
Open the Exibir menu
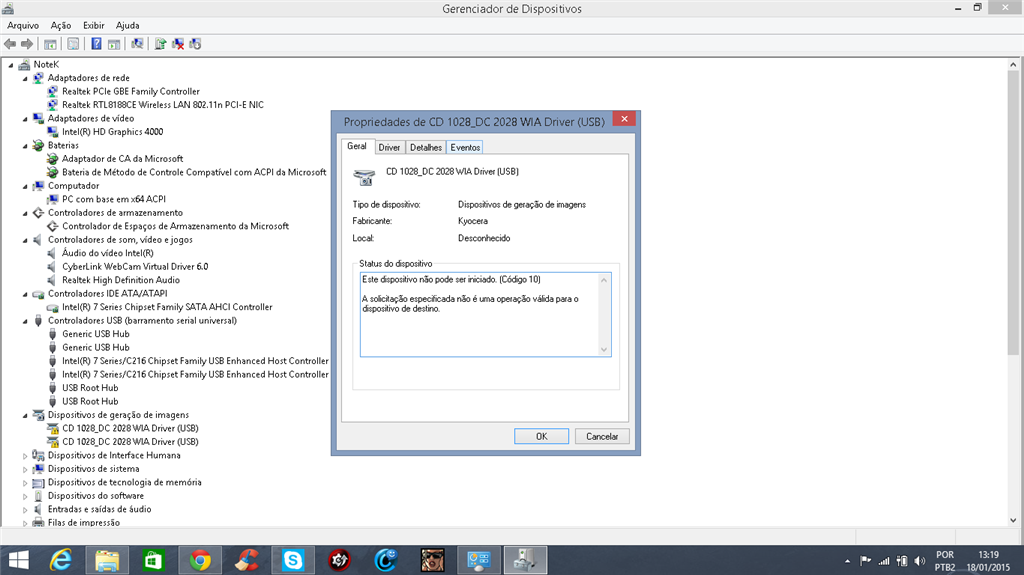[93, 25]
